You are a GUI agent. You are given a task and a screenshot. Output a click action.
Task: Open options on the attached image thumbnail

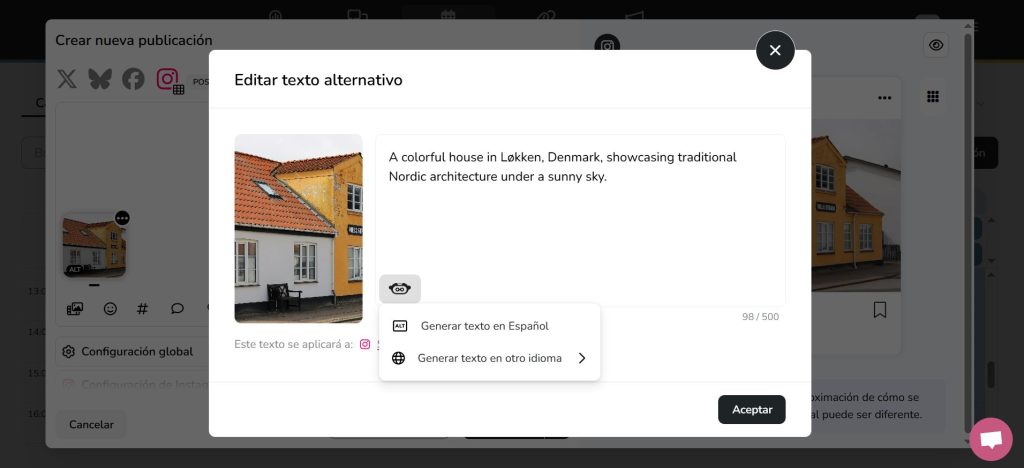pyautogui.click(x=122, y=218)
